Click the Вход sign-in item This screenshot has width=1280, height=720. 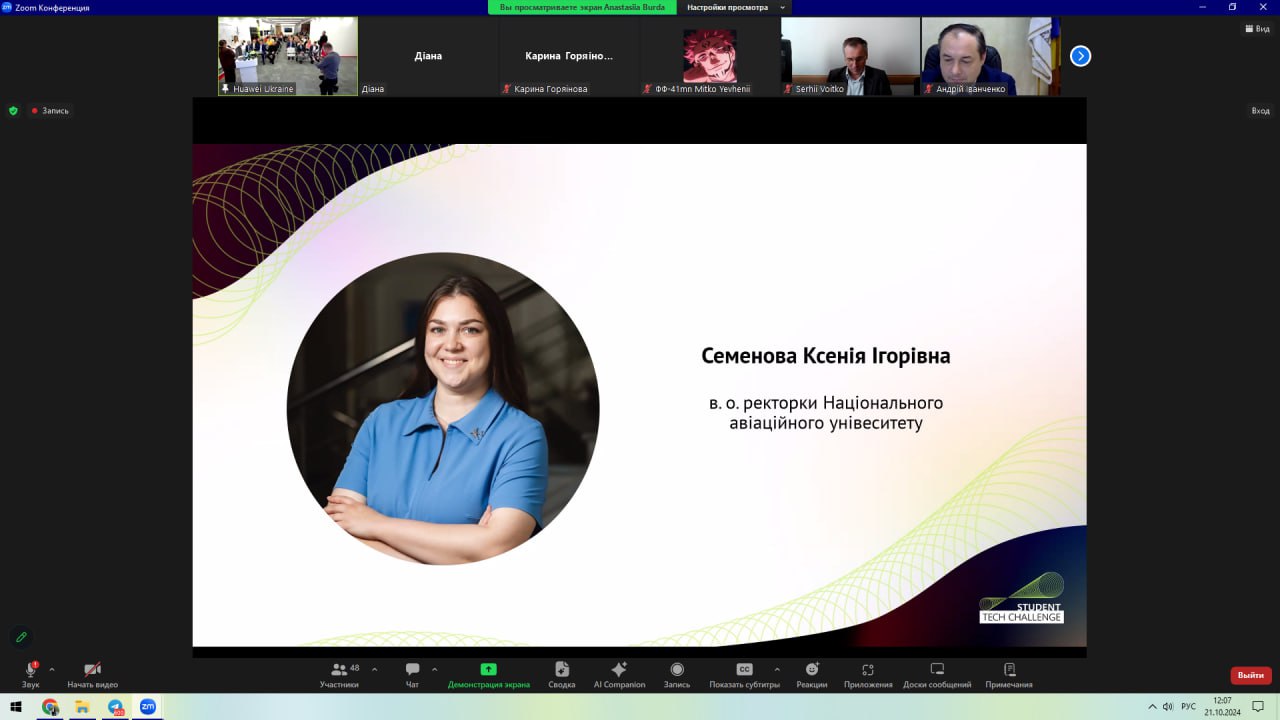(1260, 111)
